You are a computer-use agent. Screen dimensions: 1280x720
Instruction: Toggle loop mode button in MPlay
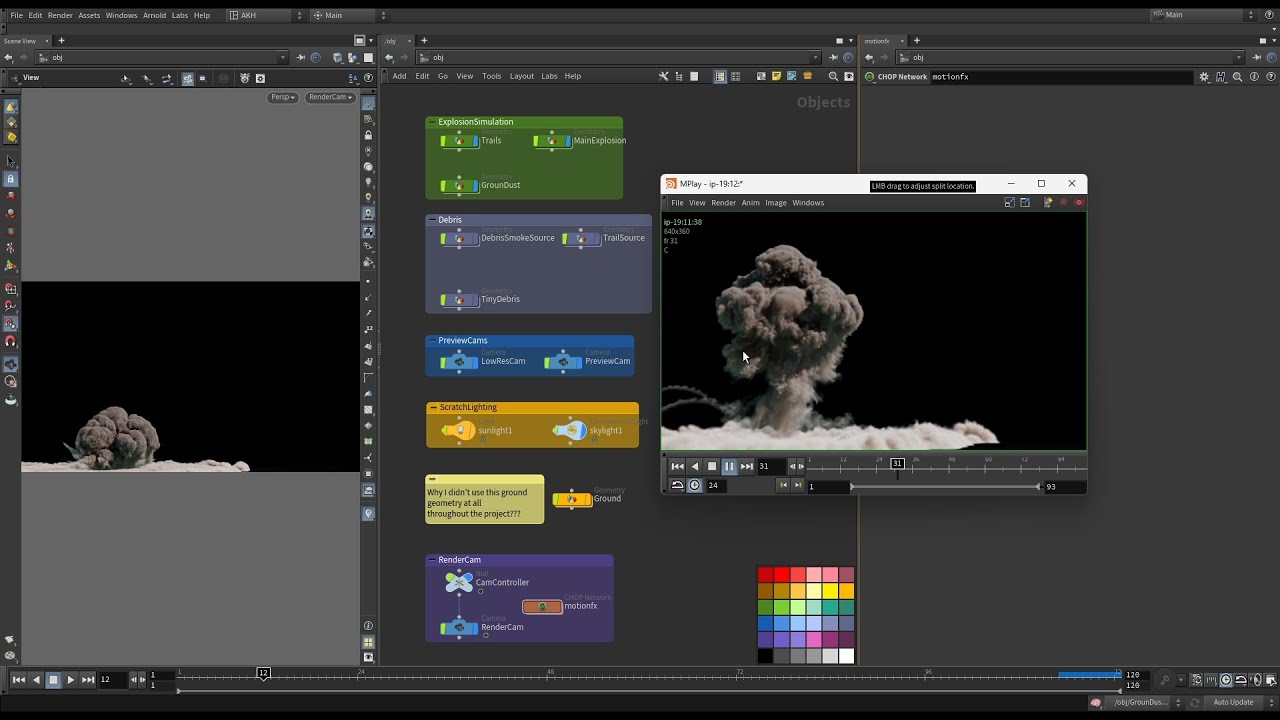click(677, 485)
